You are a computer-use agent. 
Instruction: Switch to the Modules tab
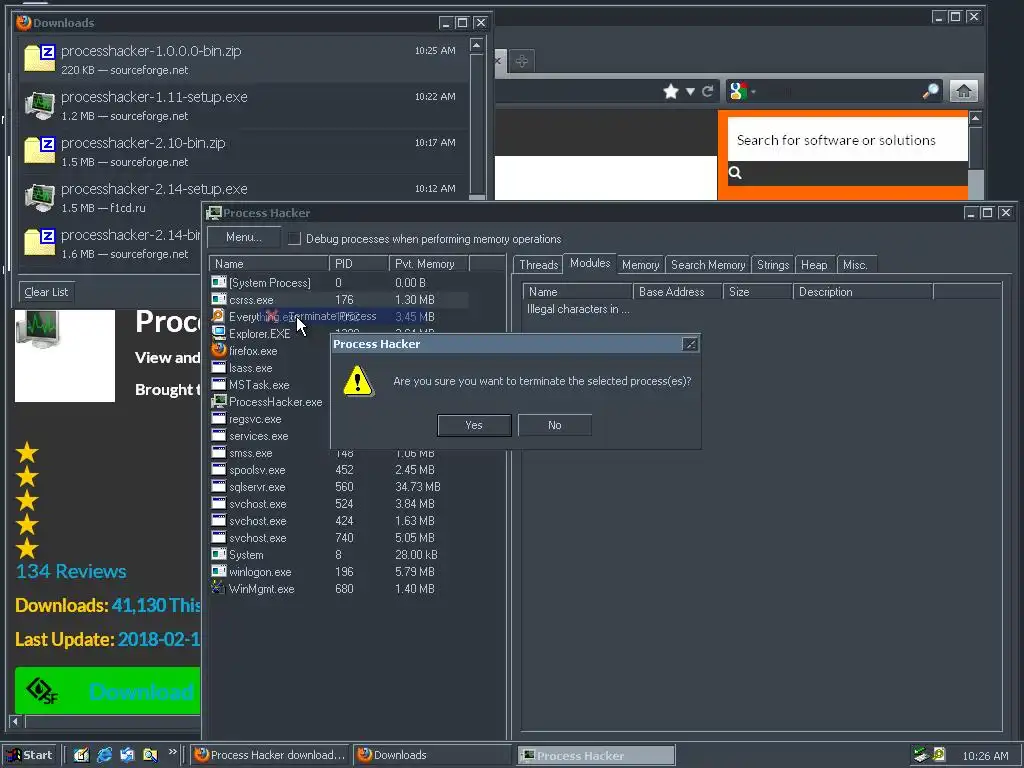tap(590, 263)
